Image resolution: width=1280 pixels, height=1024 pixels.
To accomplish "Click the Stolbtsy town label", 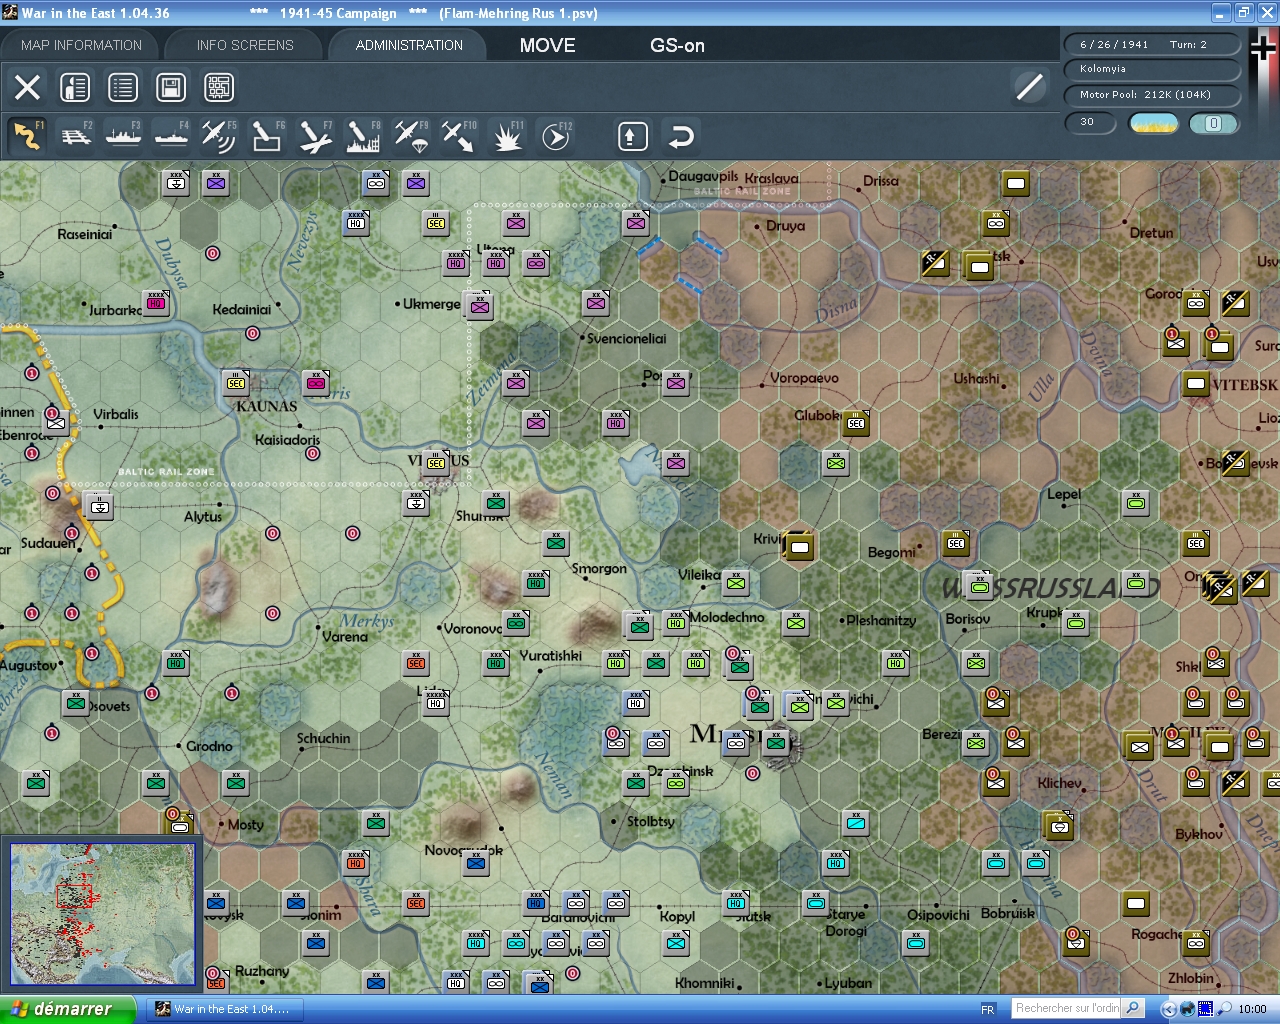I will 651,821.
